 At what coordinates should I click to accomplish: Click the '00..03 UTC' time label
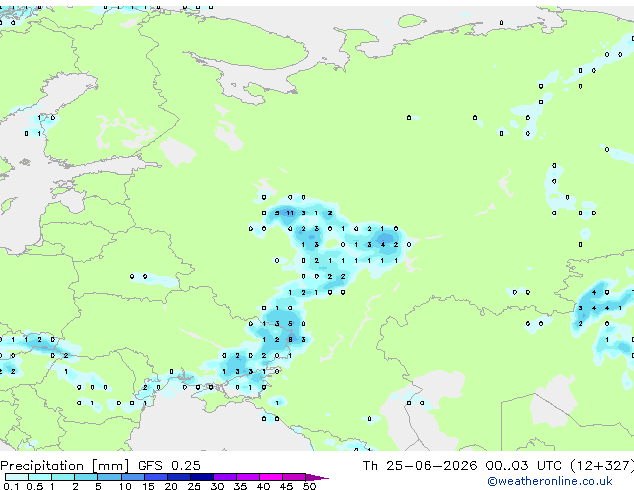click(x=524, y=466)
